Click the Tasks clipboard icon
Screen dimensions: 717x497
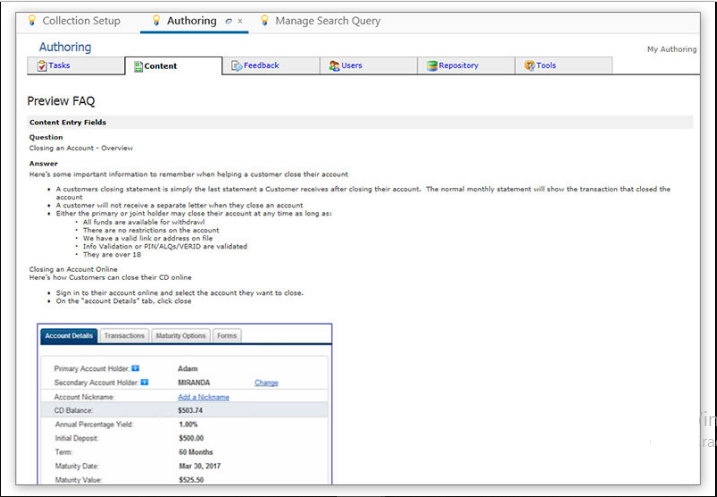(41, 66)
